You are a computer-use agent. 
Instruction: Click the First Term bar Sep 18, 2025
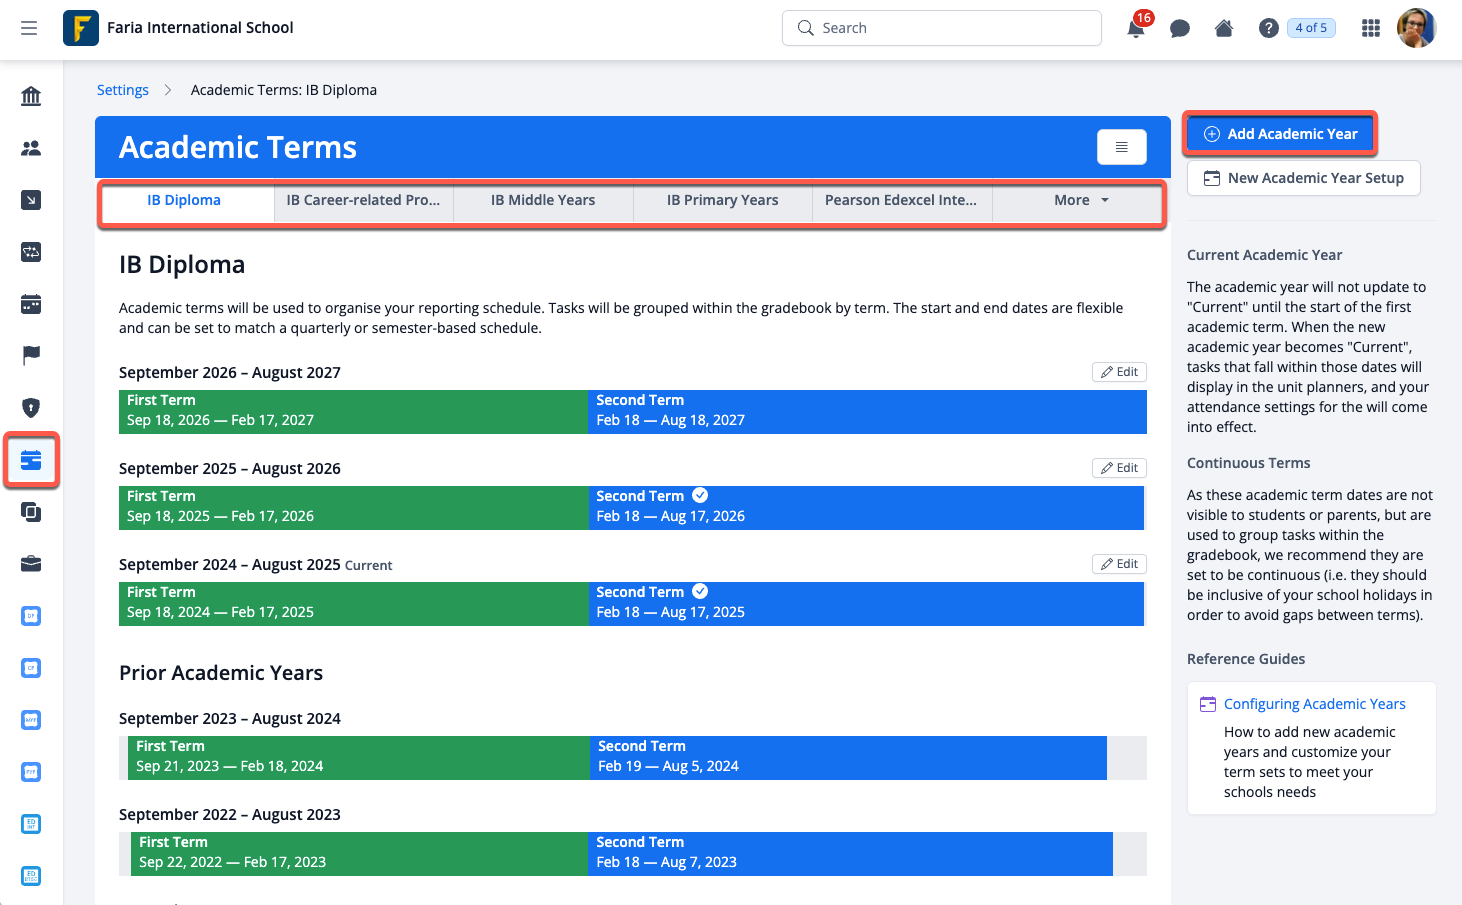pyautogui.click(x=353, y=507)
